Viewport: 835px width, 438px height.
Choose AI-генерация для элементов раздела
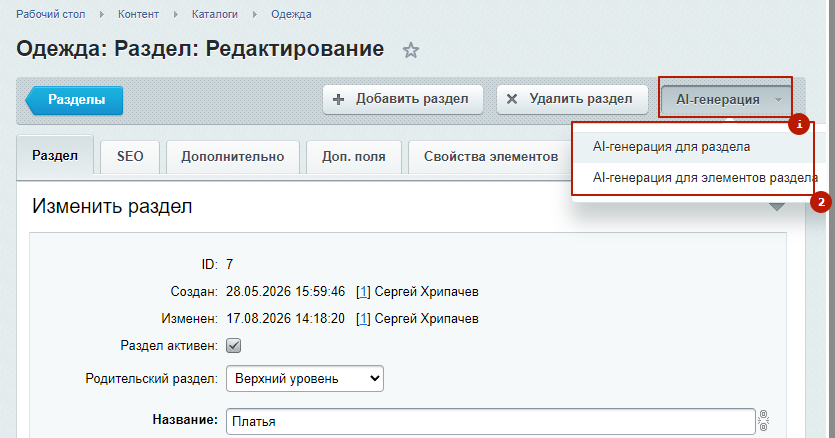click(x=705, y=177)
